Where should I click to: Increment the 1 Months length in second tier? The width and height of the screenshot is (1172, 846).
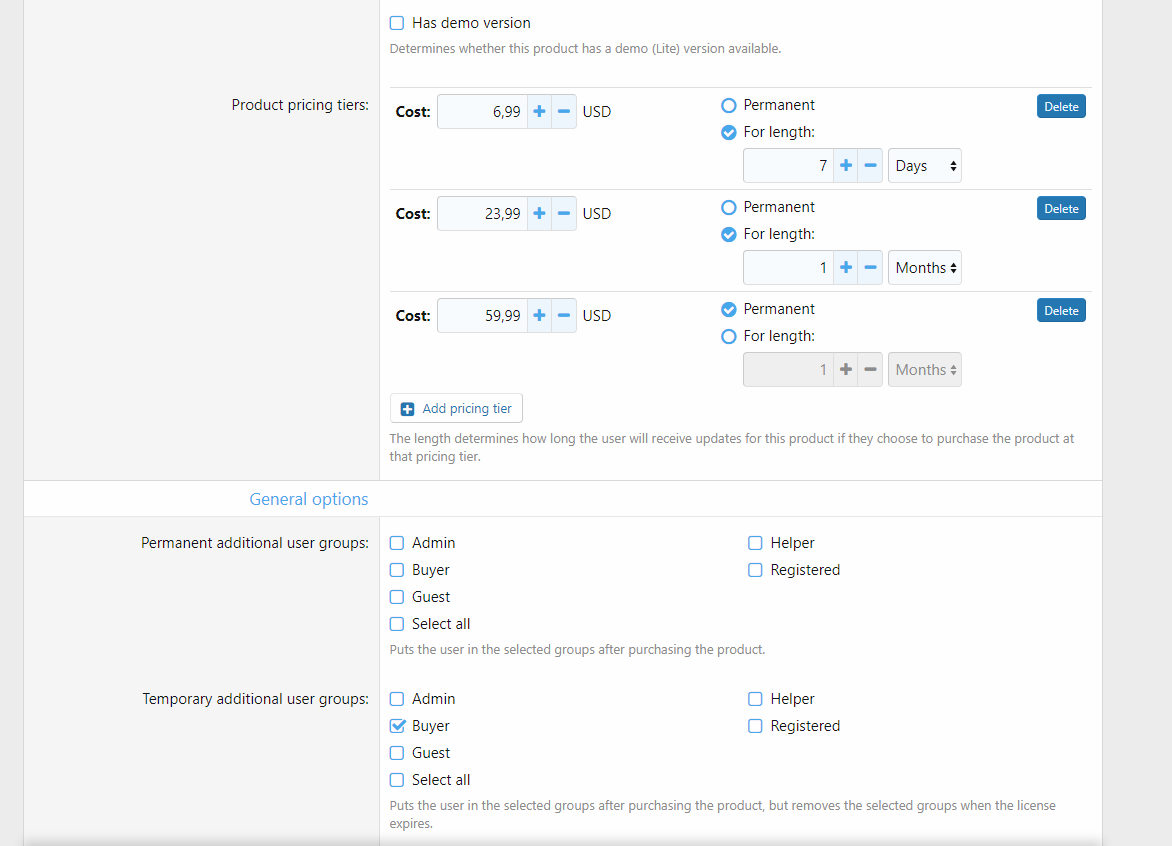tap(846, 268)
